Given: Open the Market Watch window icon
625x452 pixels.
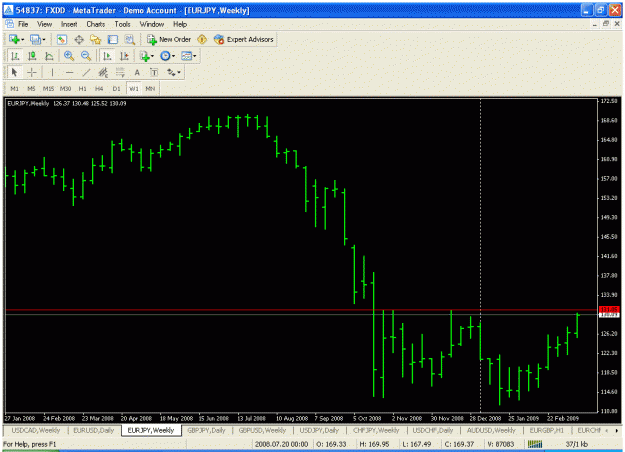Looking at the screenshot, I should point(62,39).
